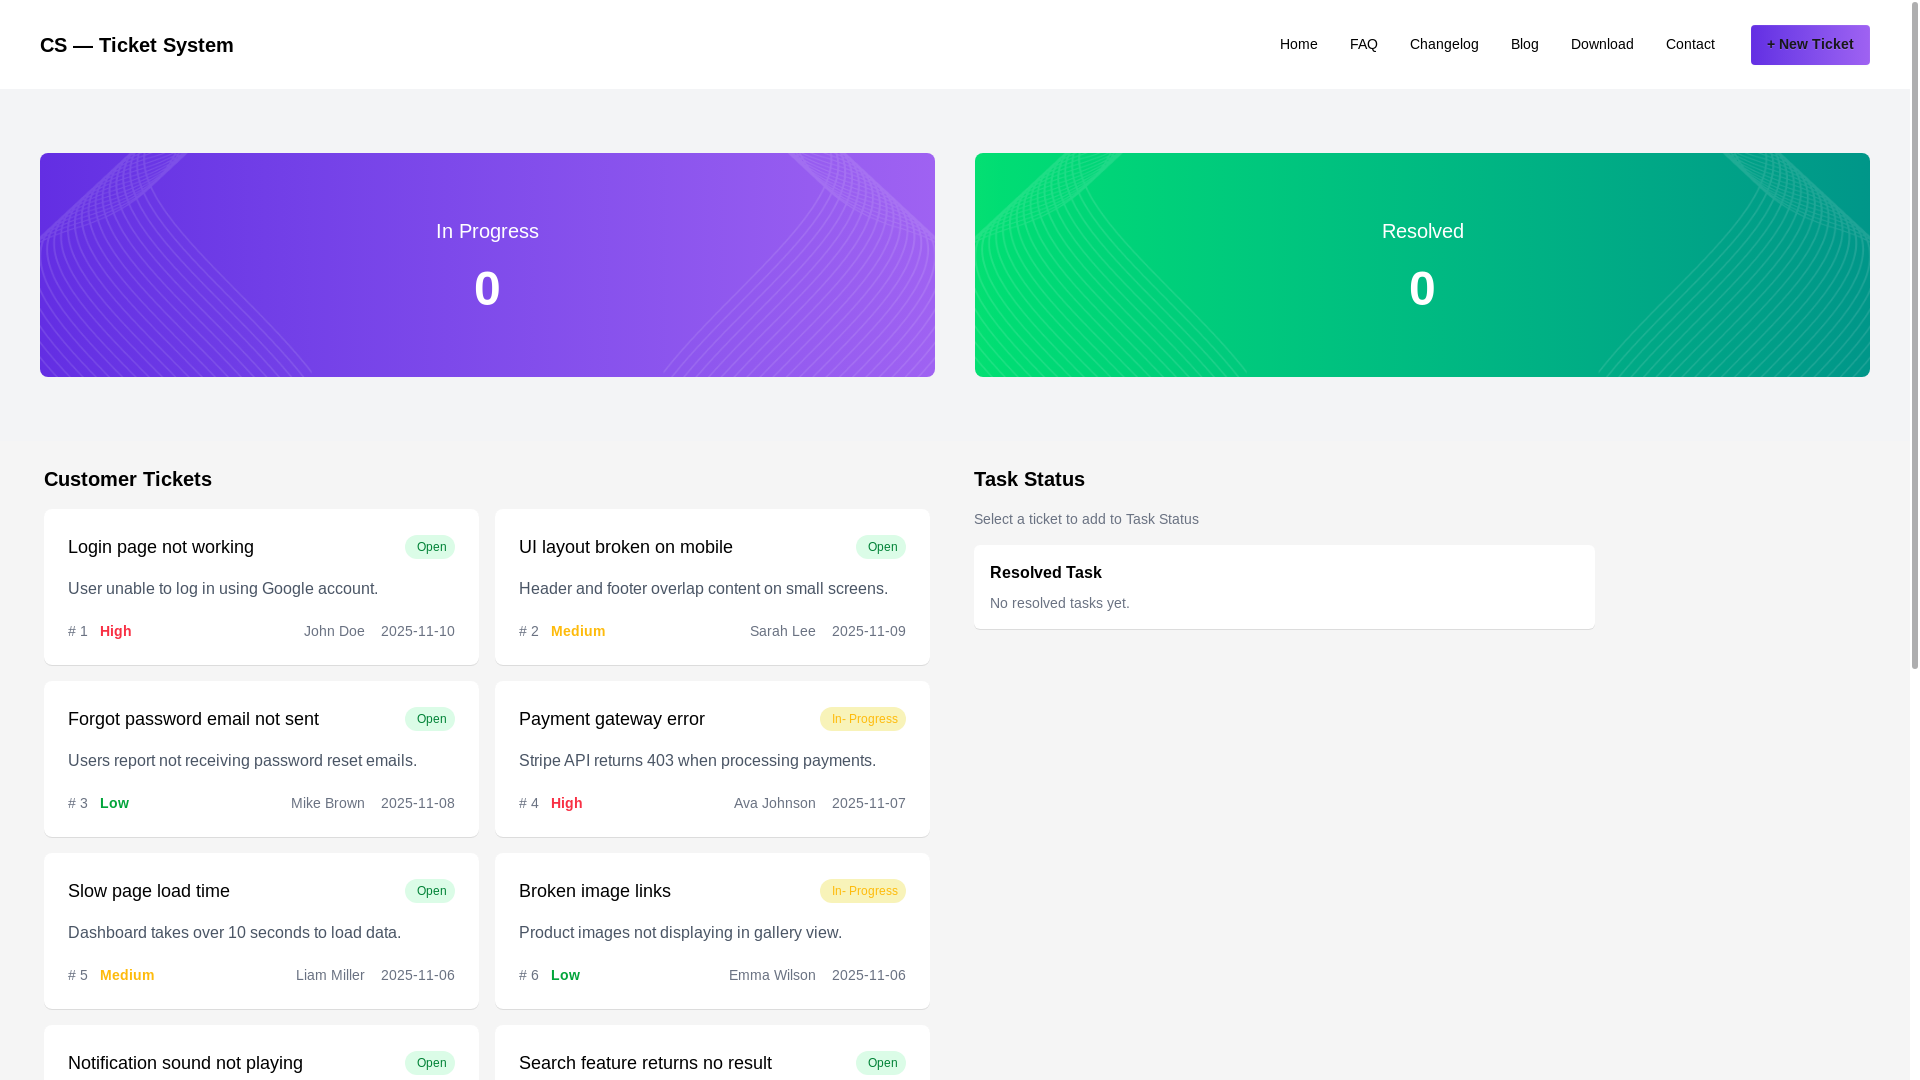Viewport: 1920px width, 1080px height.
Task: Click No resolved tasks yet message
Action: pyautogui.click(x=1060, y=603)
